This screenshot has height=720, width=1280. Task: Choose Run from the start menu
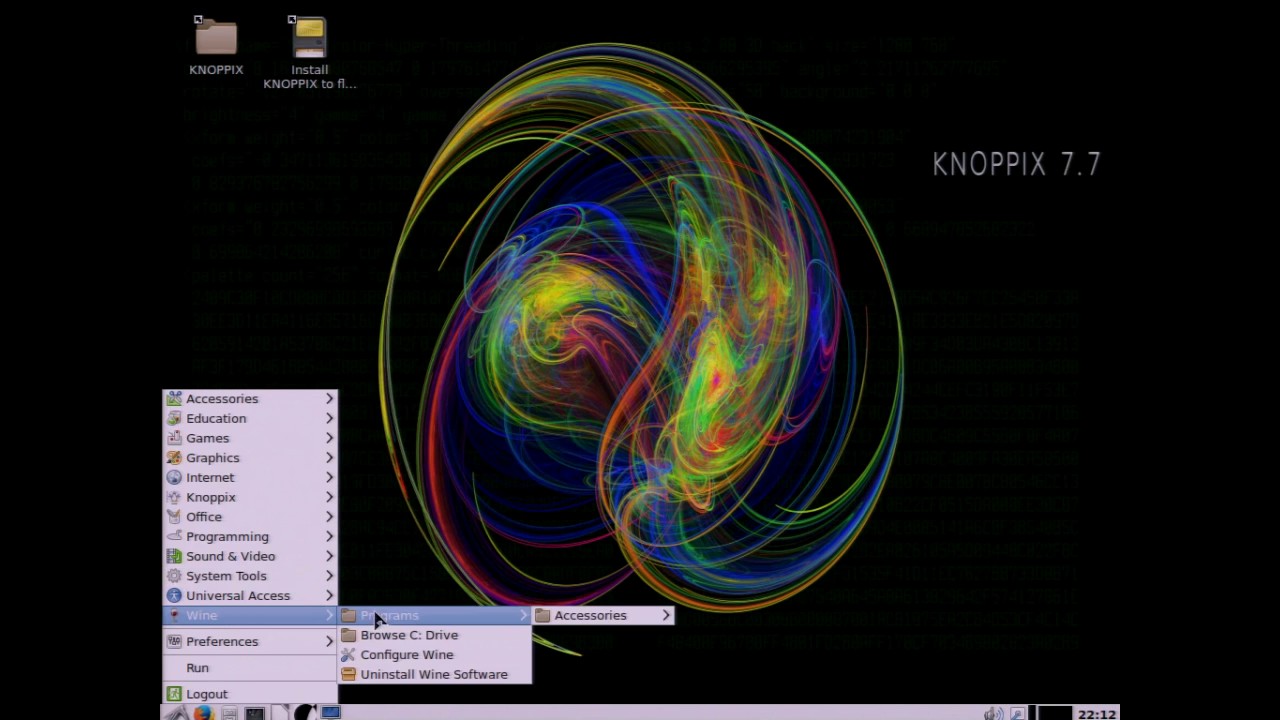250,667
